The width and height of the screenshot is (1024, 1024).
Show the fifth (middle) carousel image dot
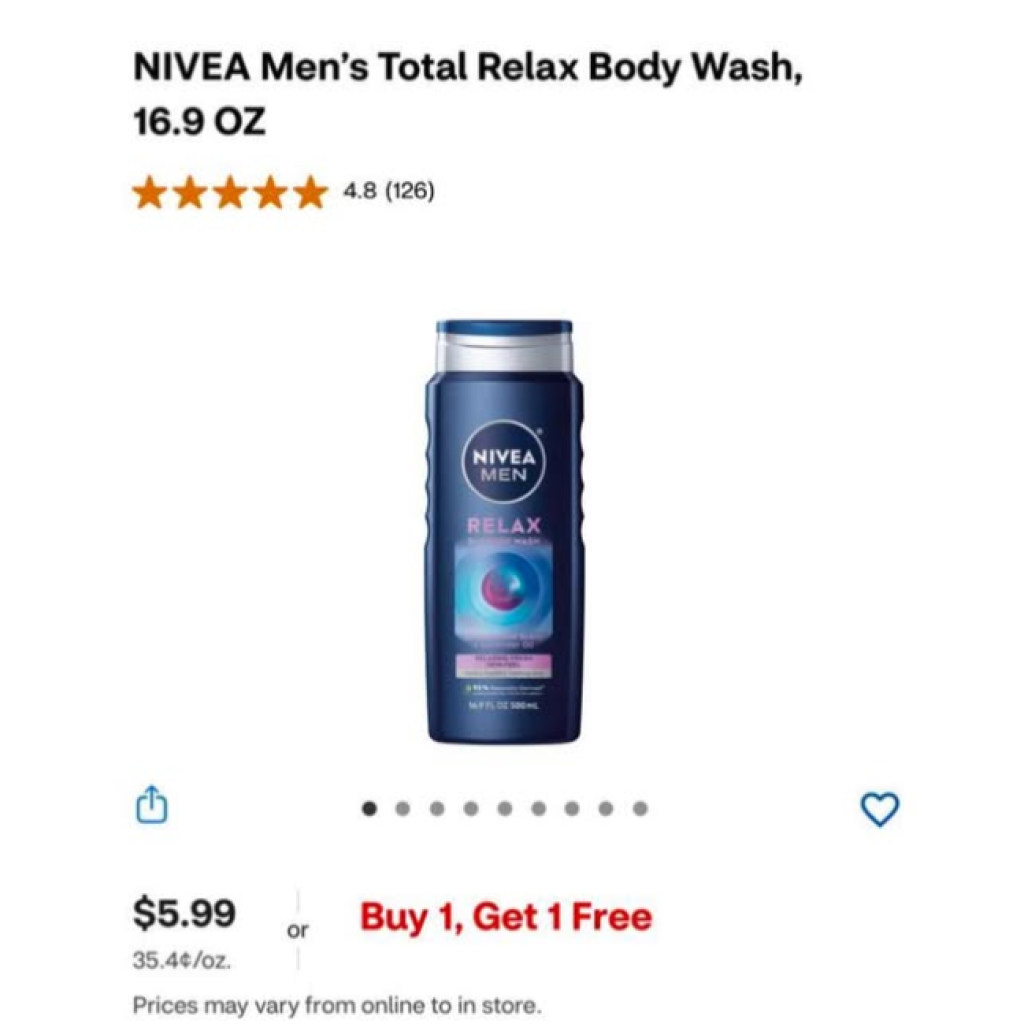click(x=505, y=809)
